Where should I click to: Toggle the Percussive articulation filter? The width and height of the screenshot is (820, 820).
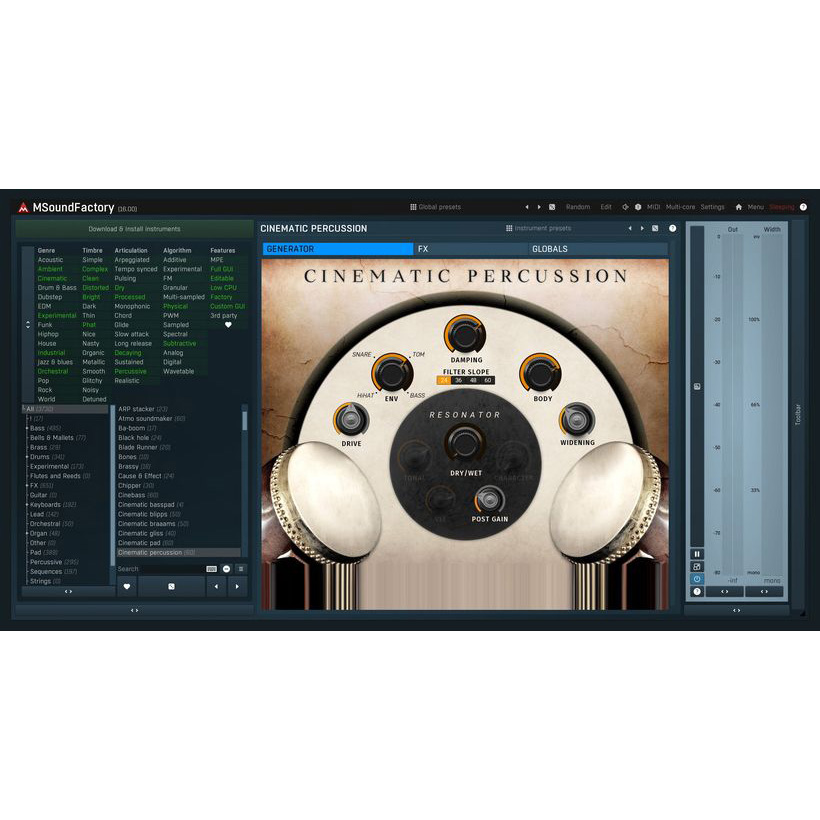130,371
